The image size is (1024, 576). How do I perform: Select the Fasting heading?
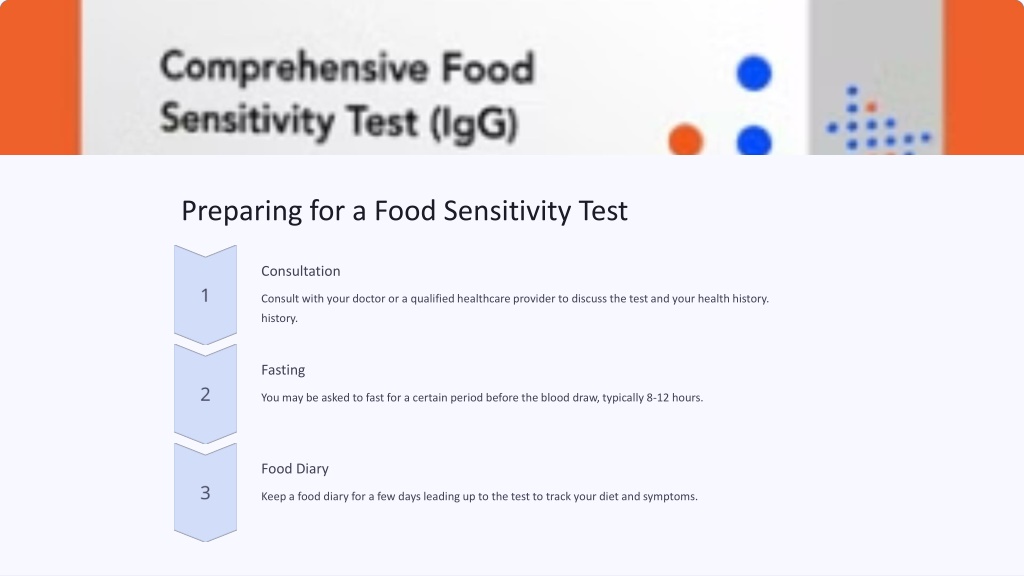click(283, 370)
